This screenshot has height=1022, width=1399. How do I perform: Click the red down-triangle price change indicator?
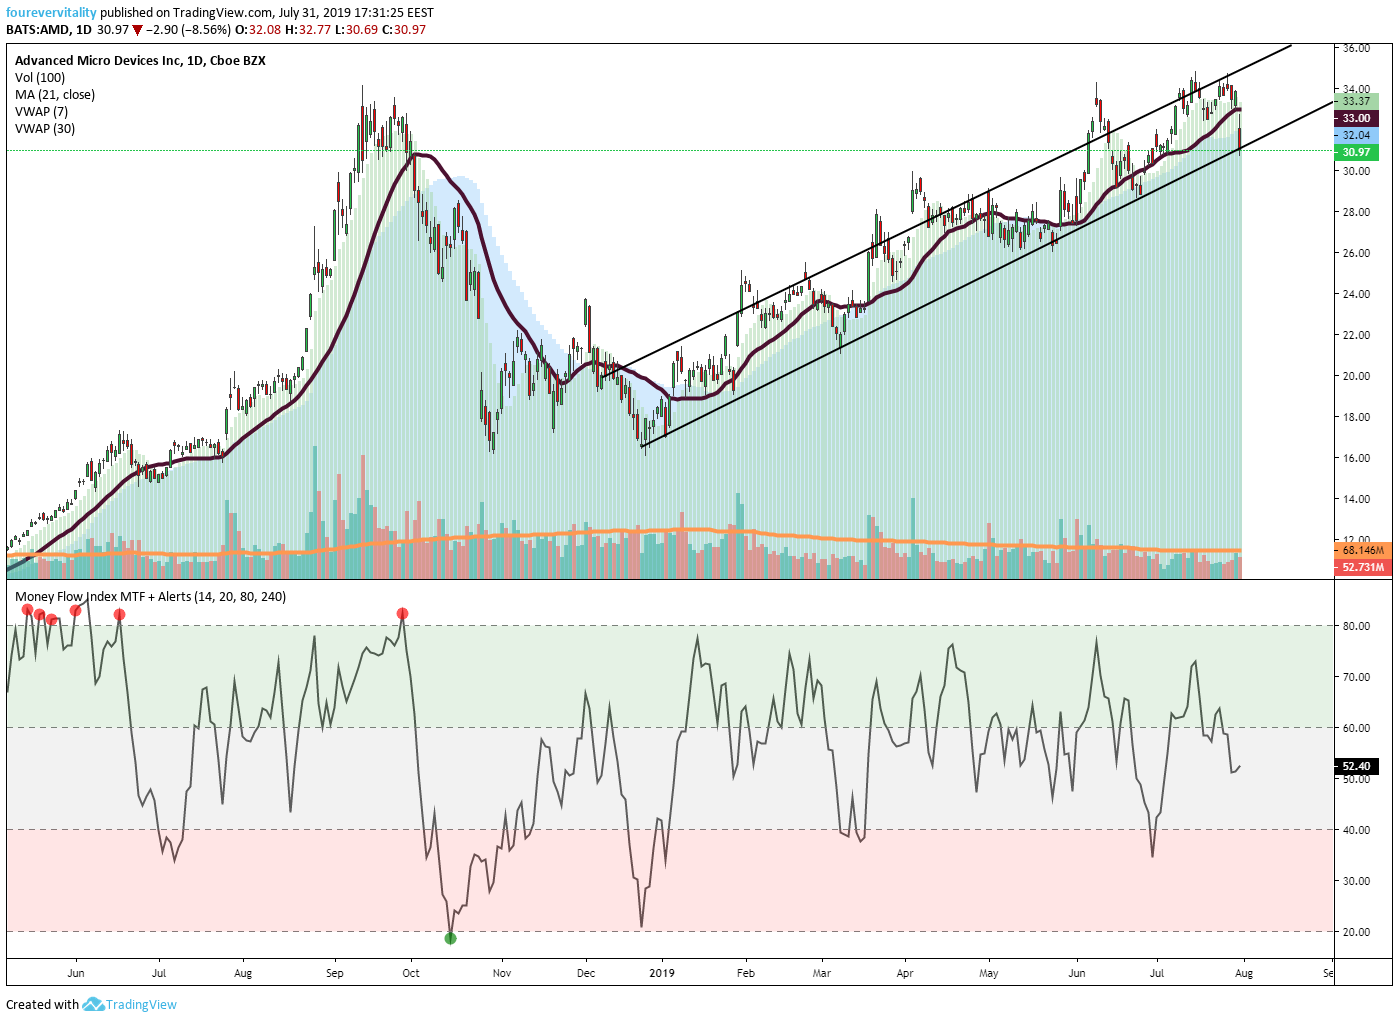pyautogui.click(x=138, y=30)
